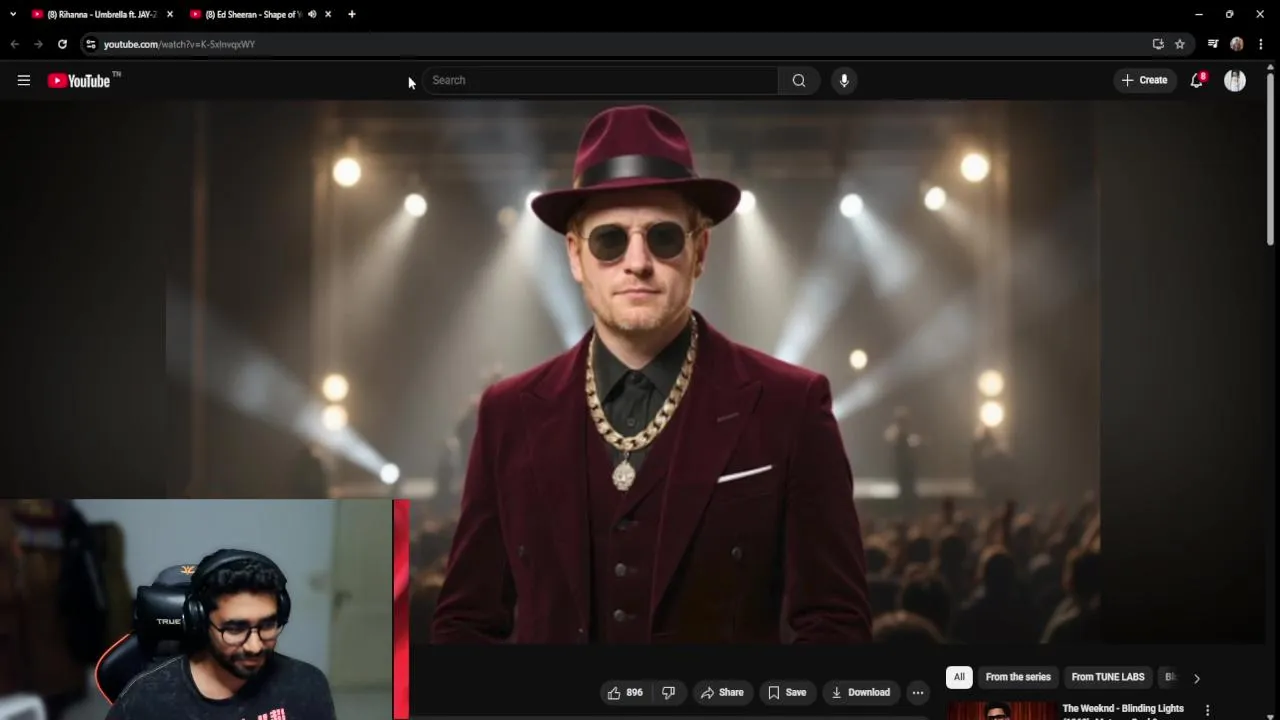
Task: Select the From TUNE LABS chip
Action: 1108,677
